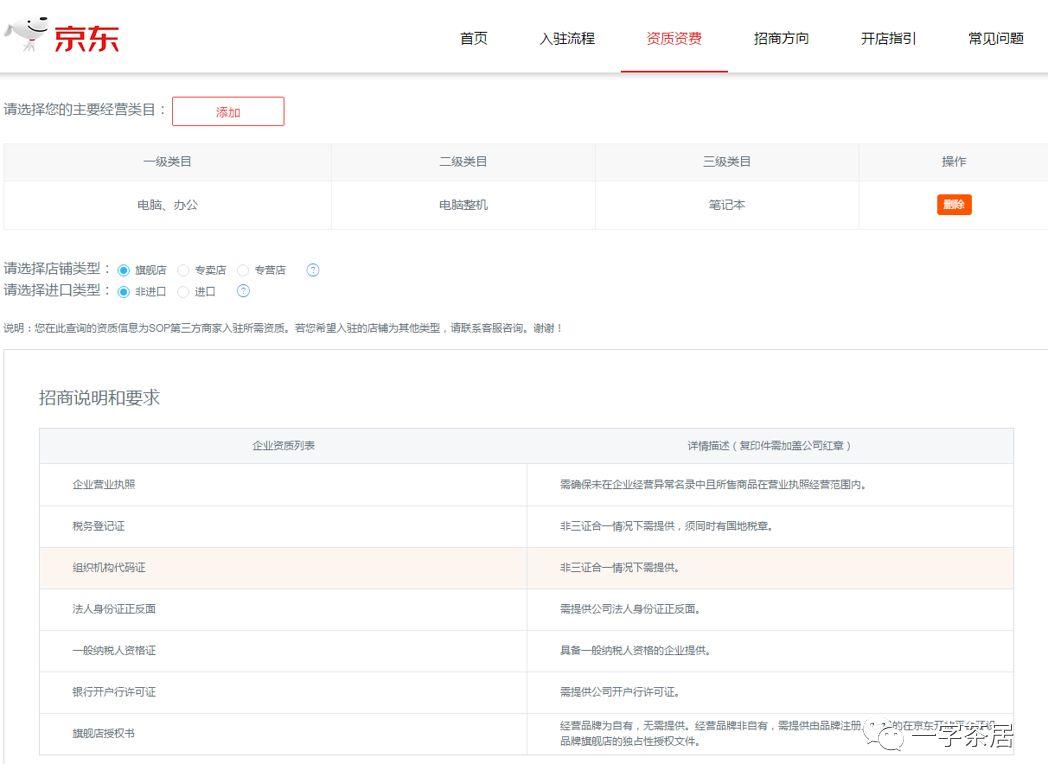The image size is (1048, 781).
Task: Open the 常见问题 tab
Action: click(x=996, y=38)
